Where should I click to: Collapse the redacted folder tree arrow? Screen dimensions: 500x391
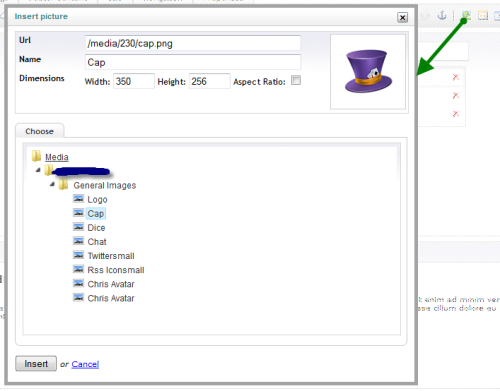[x=38, y=170]
